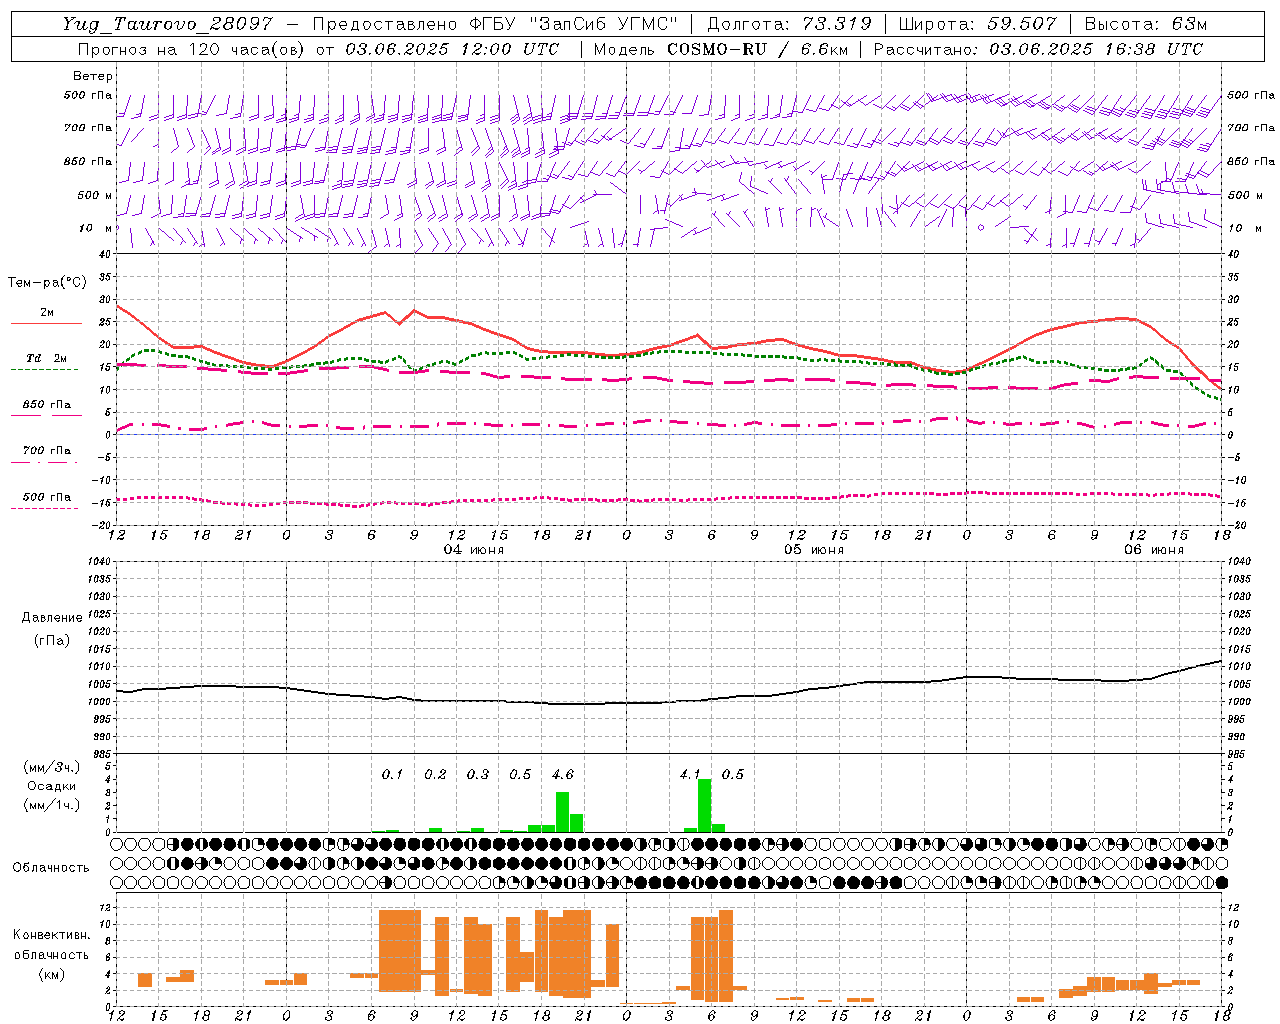The width and height of the screenshot is (1280, 1024).
Task: Click the Тем-ра(°C) temperature axis label
Action: (x=48, y=283)
